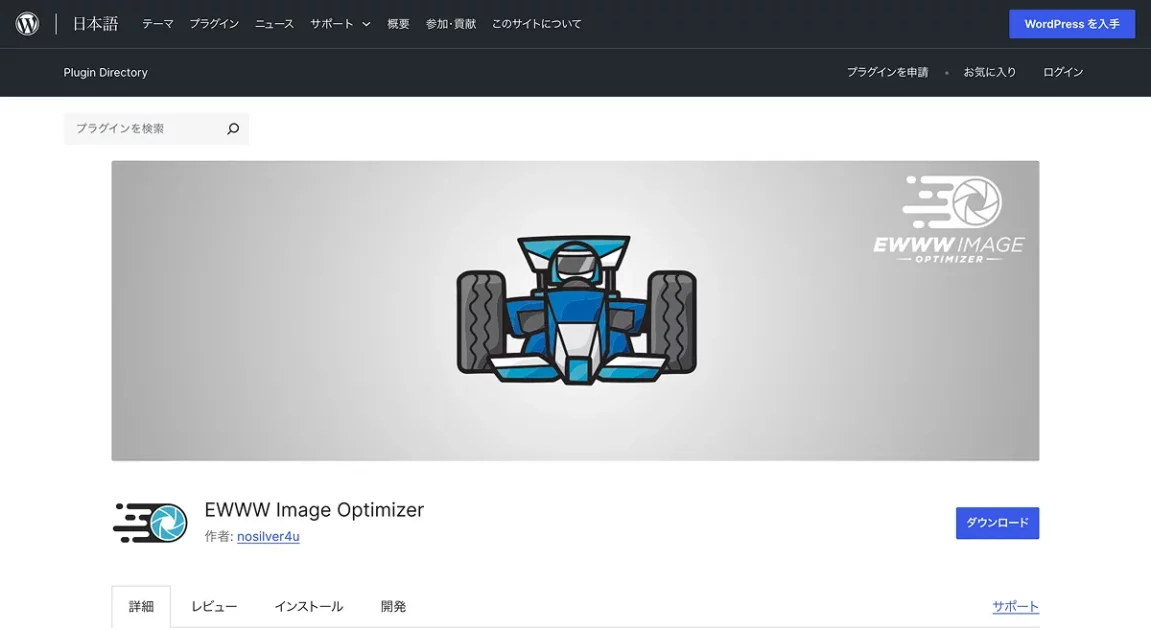Open the ニュース menu item
This screenshot has height=630, width=1151.
pyautogui.click(x=275, y=24)
